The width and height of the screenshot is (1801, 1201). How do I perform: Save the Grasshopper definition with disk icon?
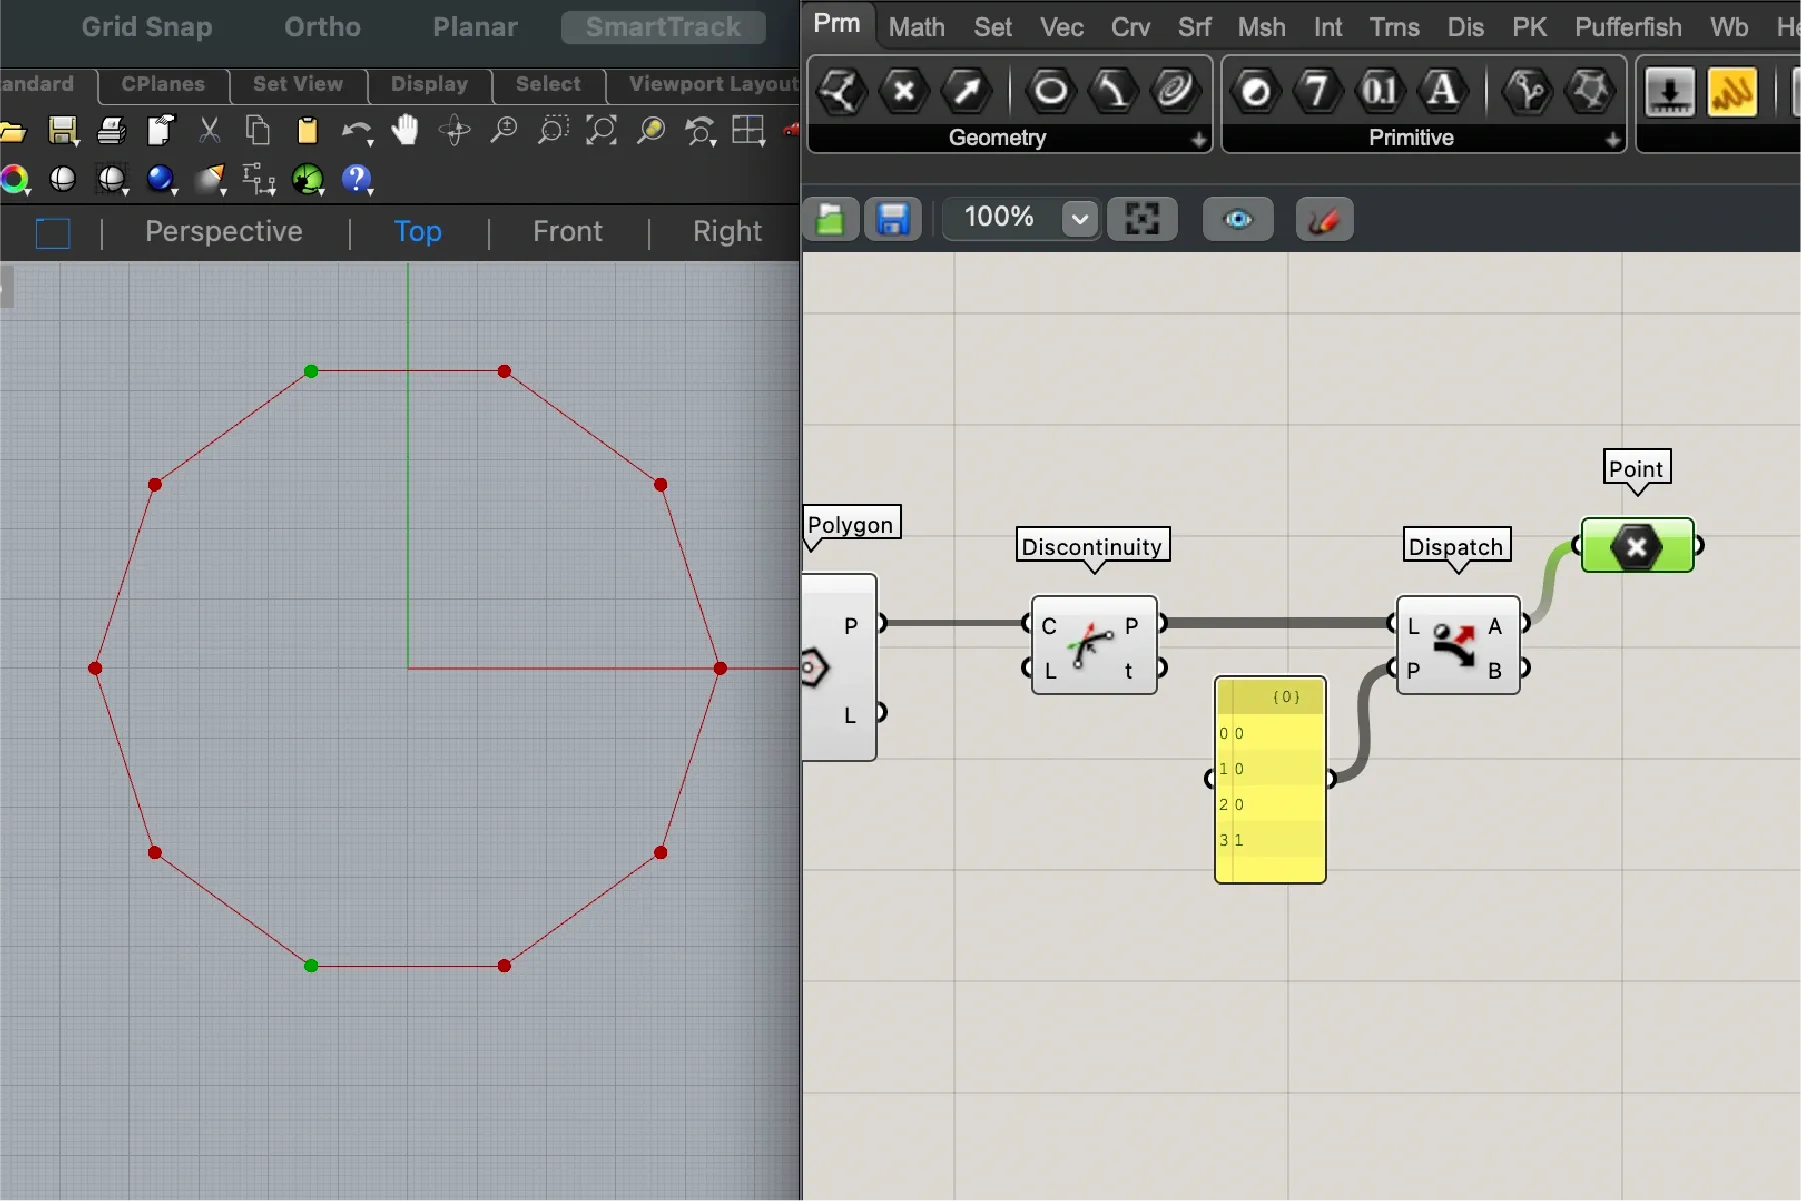(892, 218)
